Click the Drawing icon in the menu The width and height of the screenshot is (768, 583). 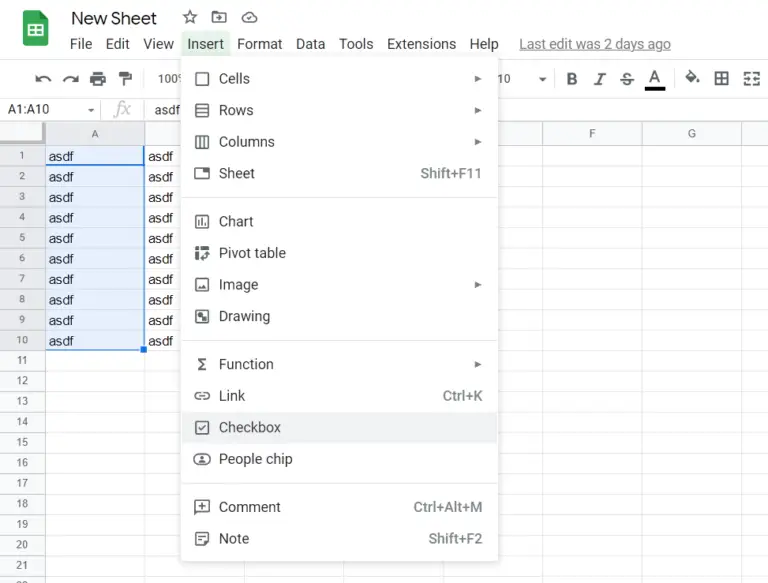tap(202, 316)
